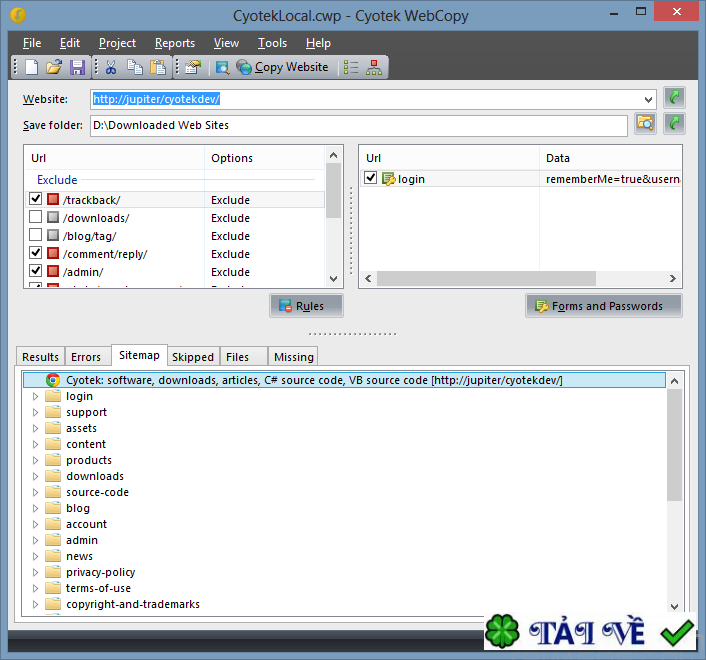The image size is (706, 660).
Task: Save the project with floppy disk icon
Action: click(x=77, y=67)
